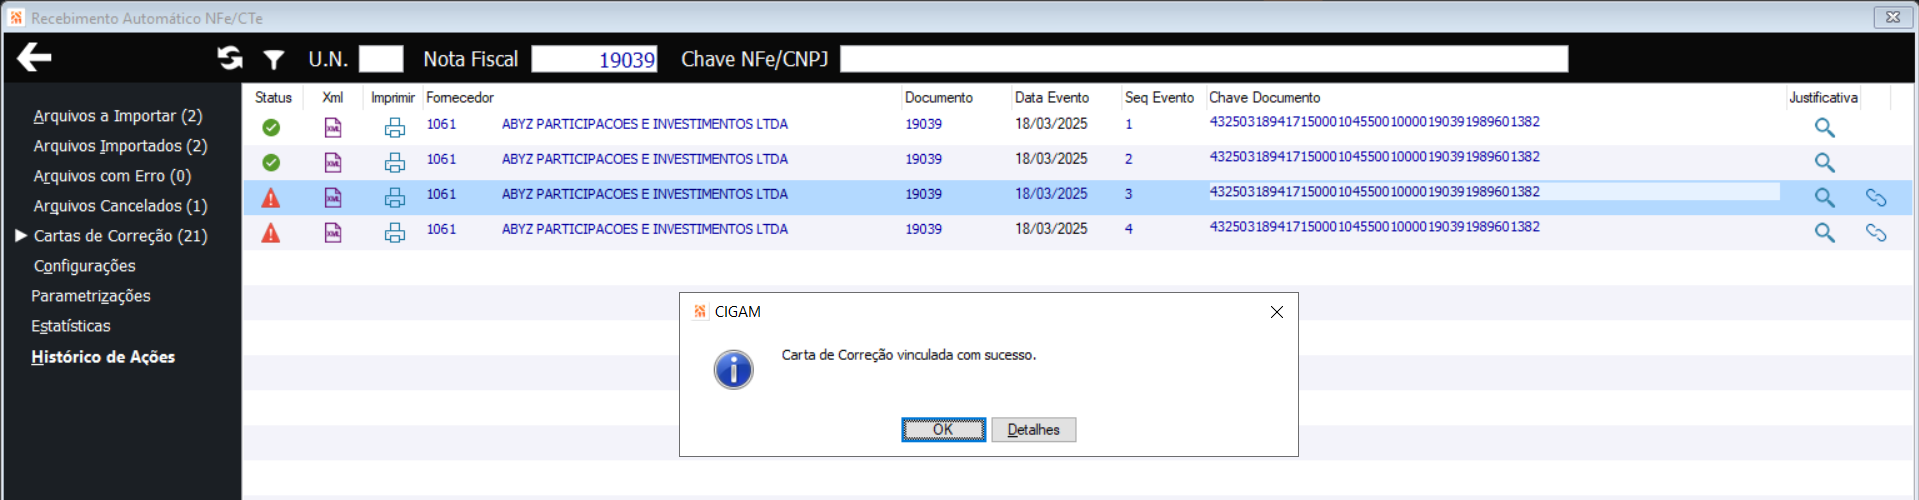View justificativa magnifier for Seq Evento 4
Image resolution: width=1919 pixels, height=500 pixels.
pos(1825,233)
